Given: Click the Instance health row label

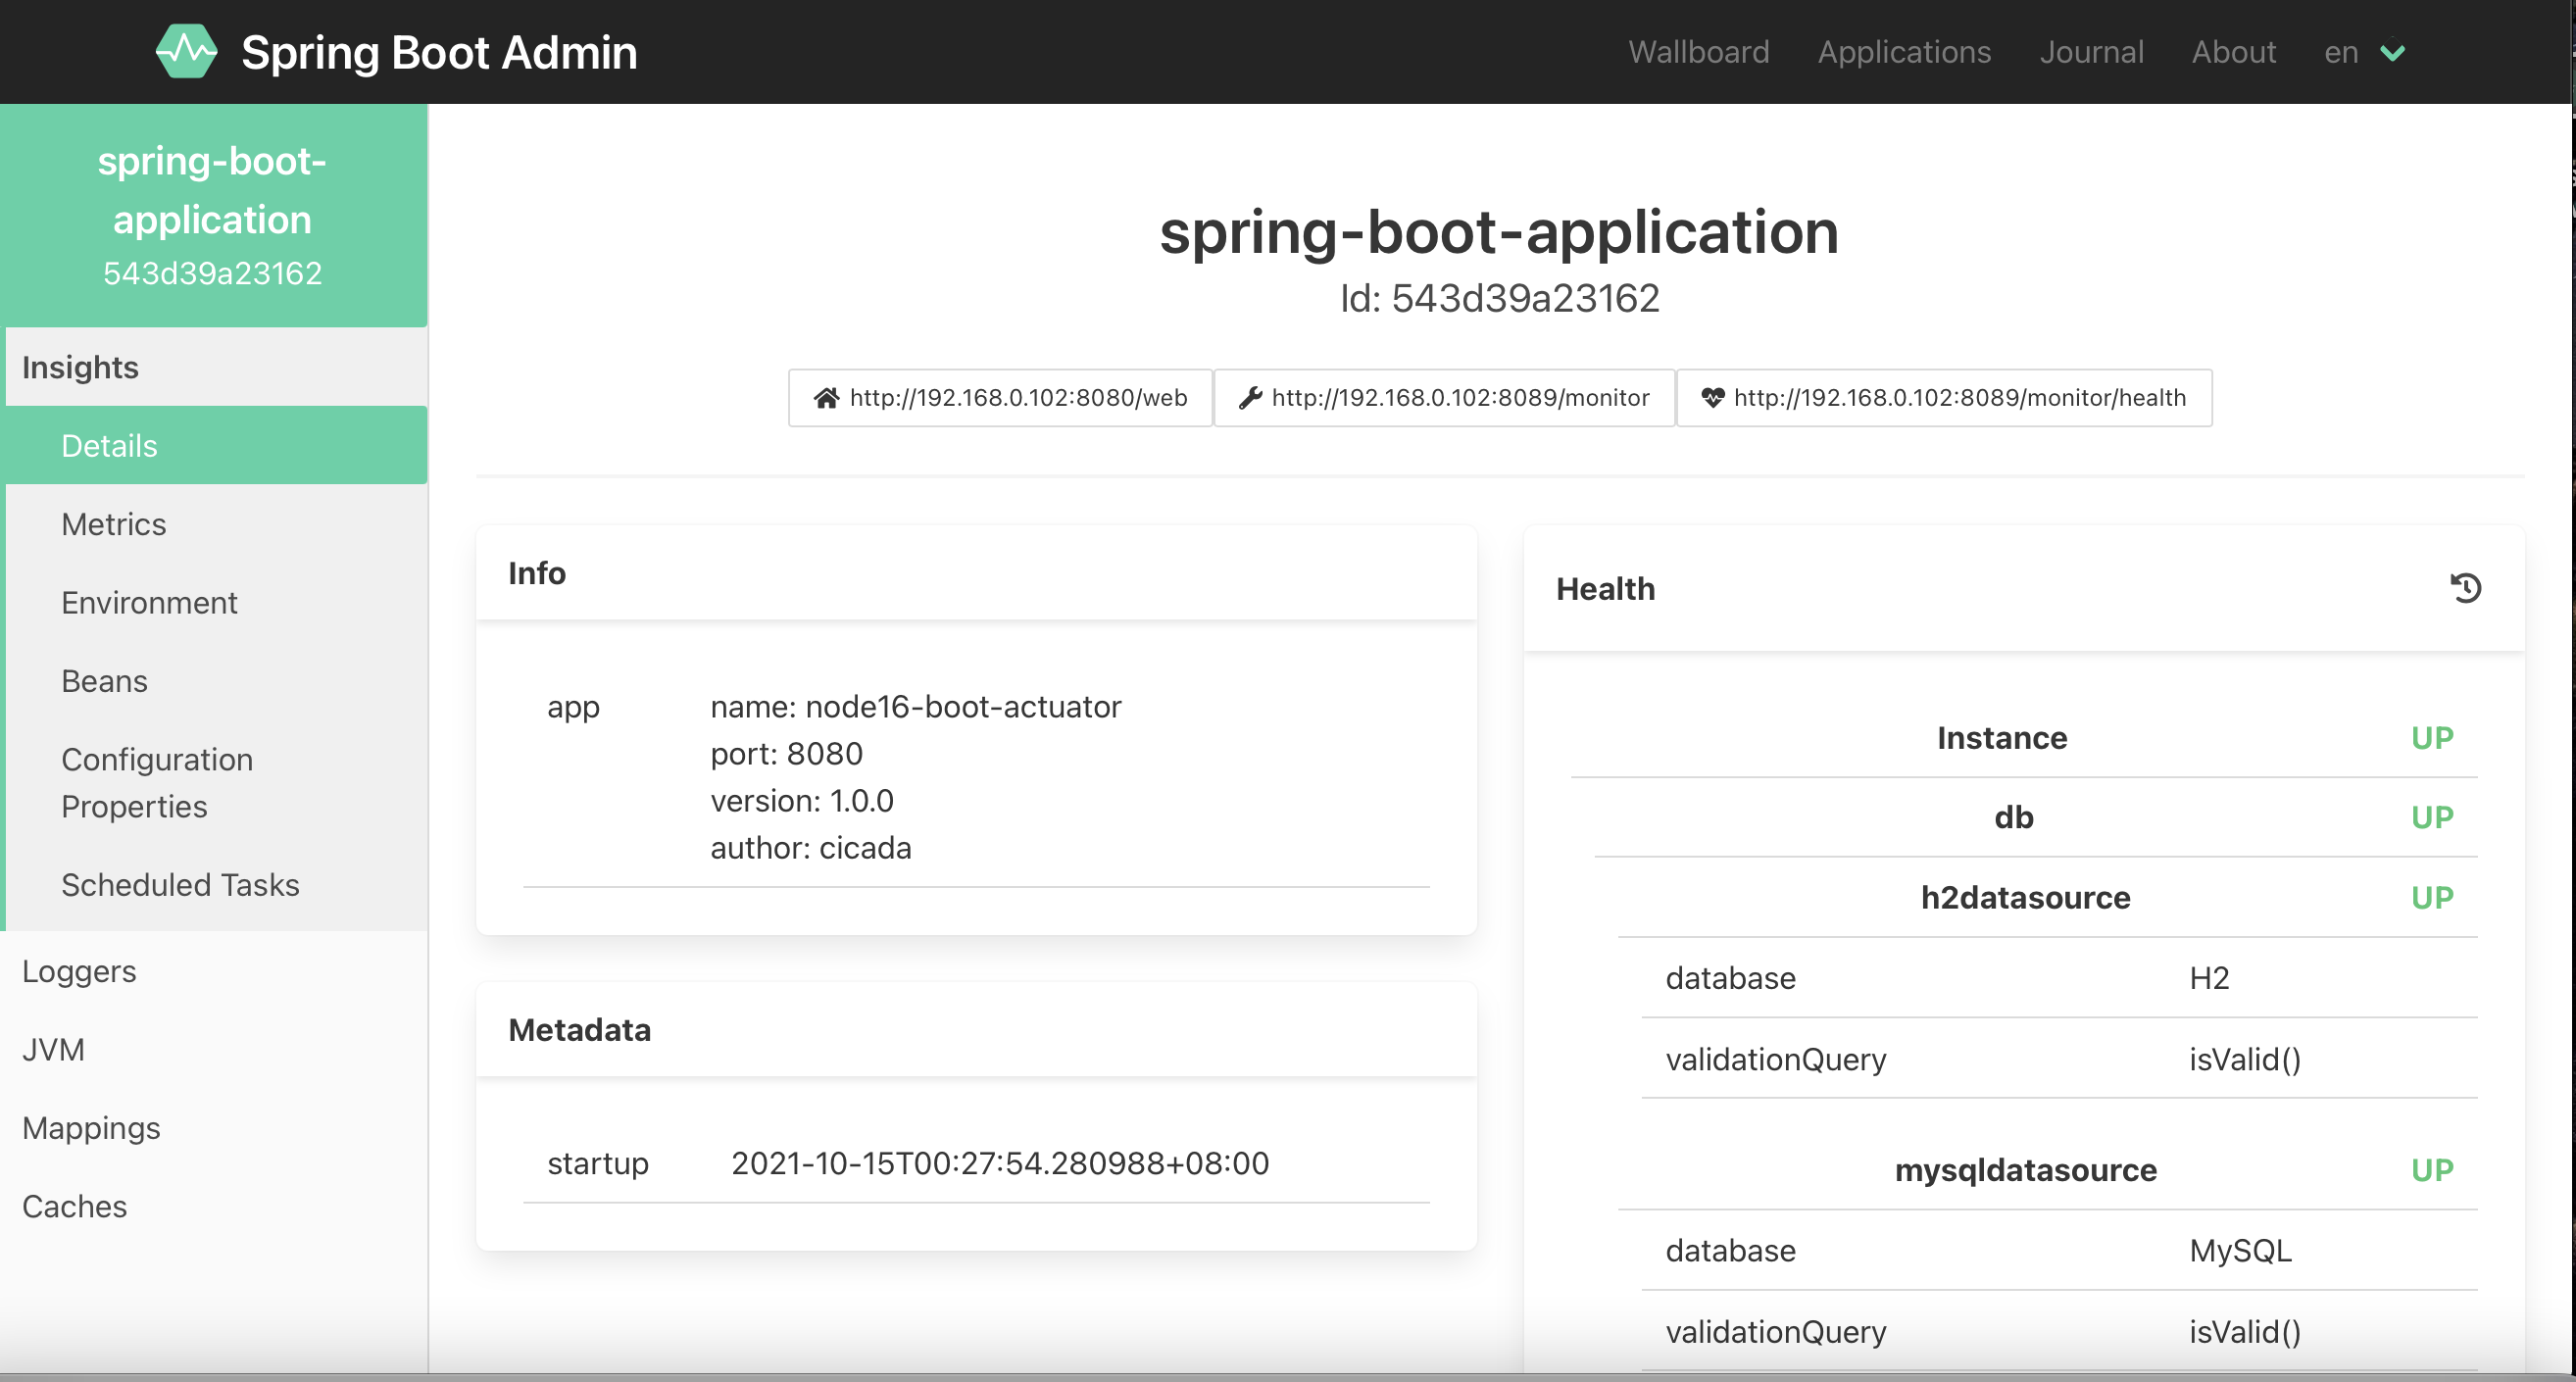Looking at the screenshot, I should pyautogui.click(x=2002, y=738).
